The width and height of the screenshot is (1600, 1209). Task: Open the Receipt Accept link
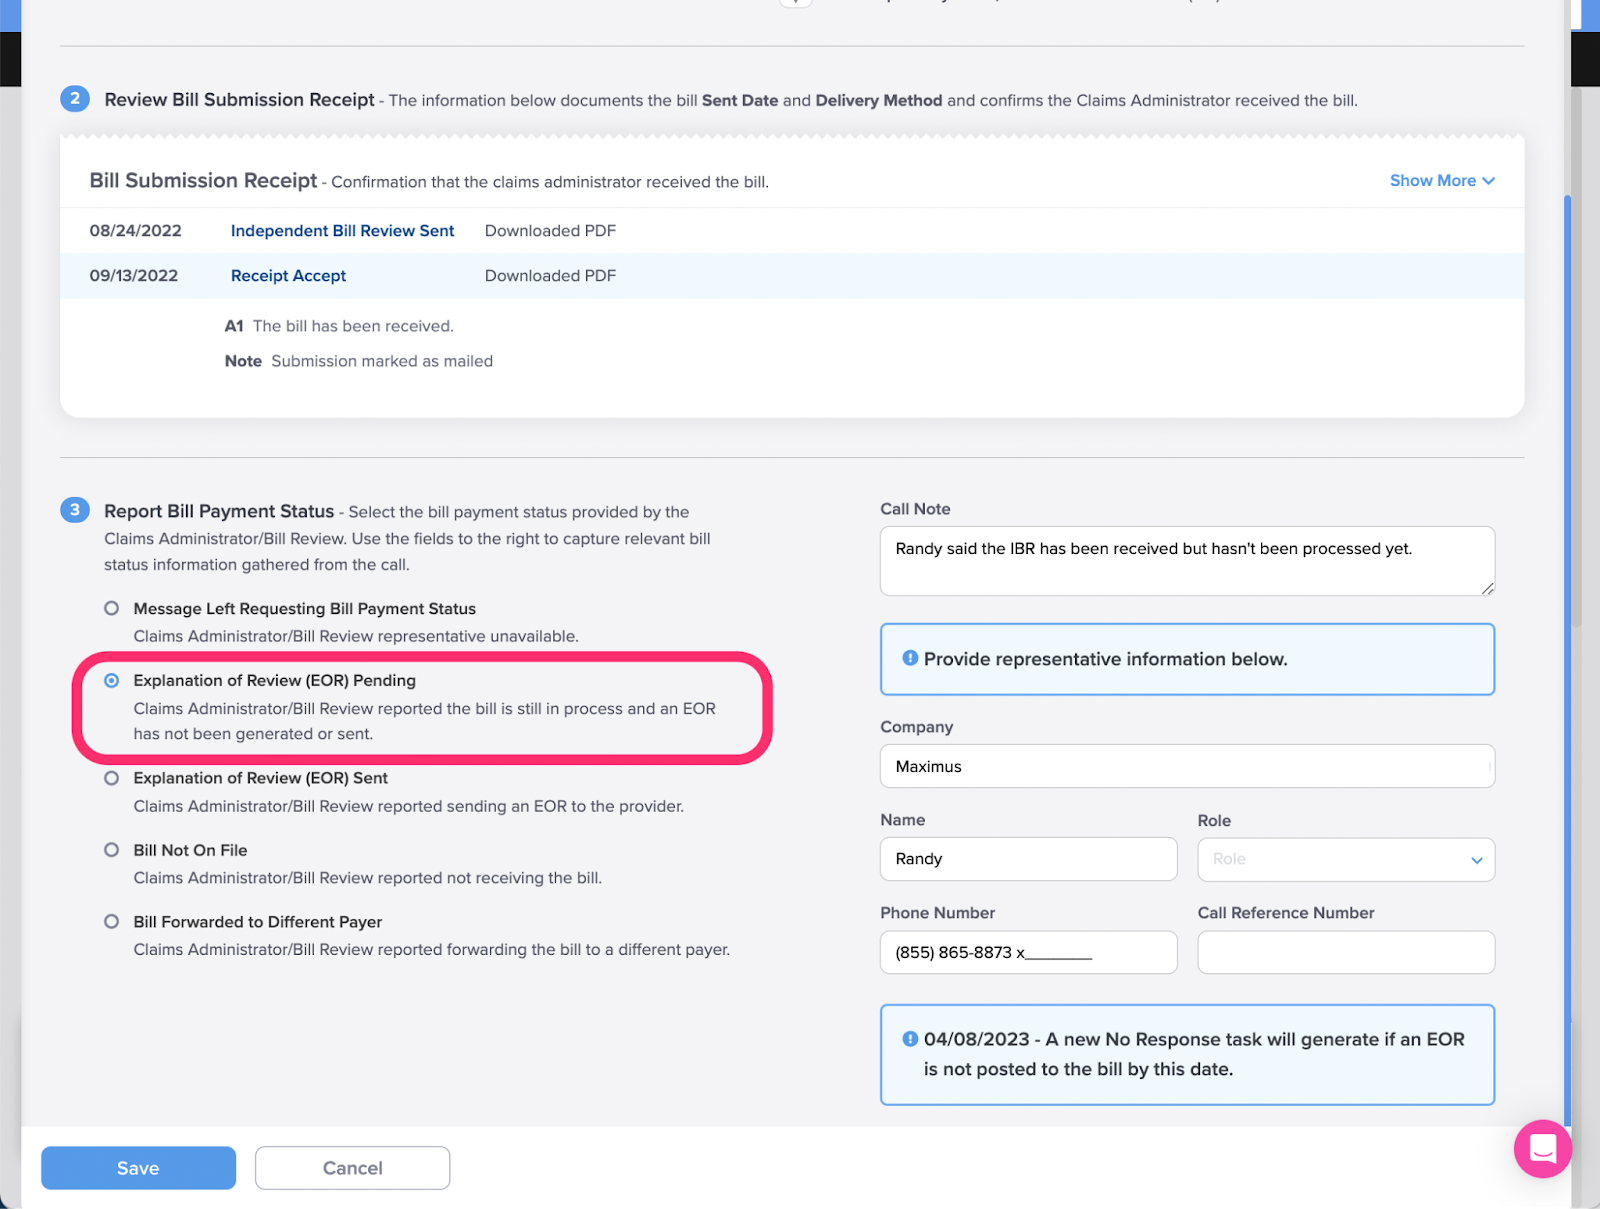[x=288, y=275]
